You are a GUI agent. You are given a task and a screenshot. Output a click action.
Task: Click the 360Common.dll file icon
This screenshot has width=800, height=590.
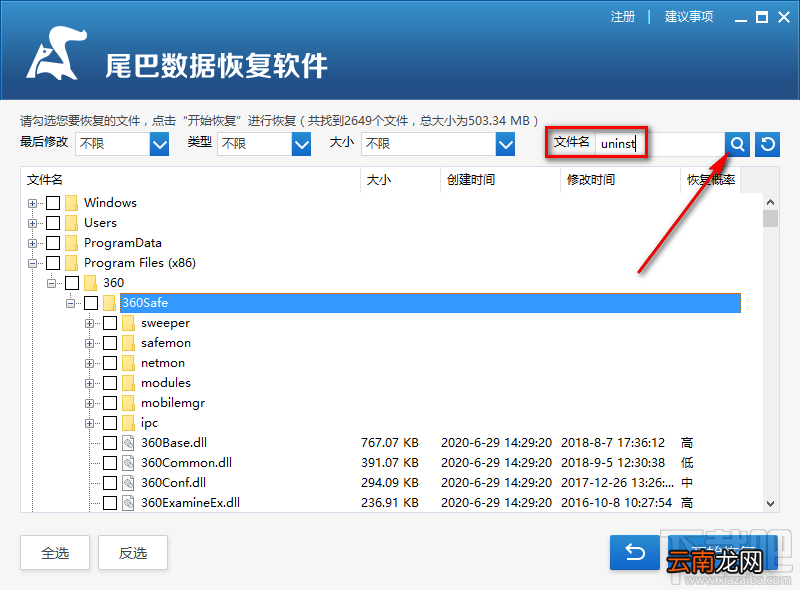pyautogui.click(x=129, y=463)
